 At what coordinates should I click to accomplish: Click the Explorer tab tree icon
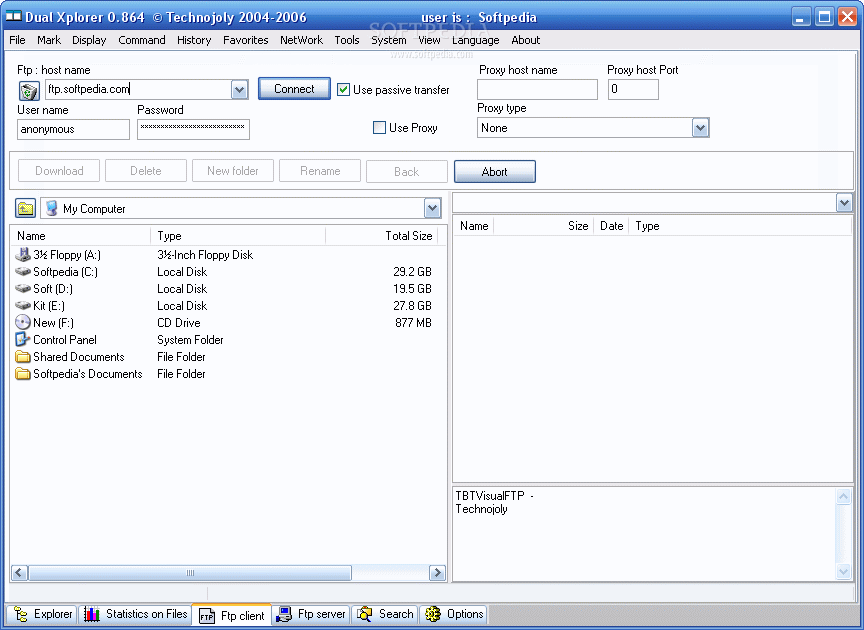click(21, 614)
